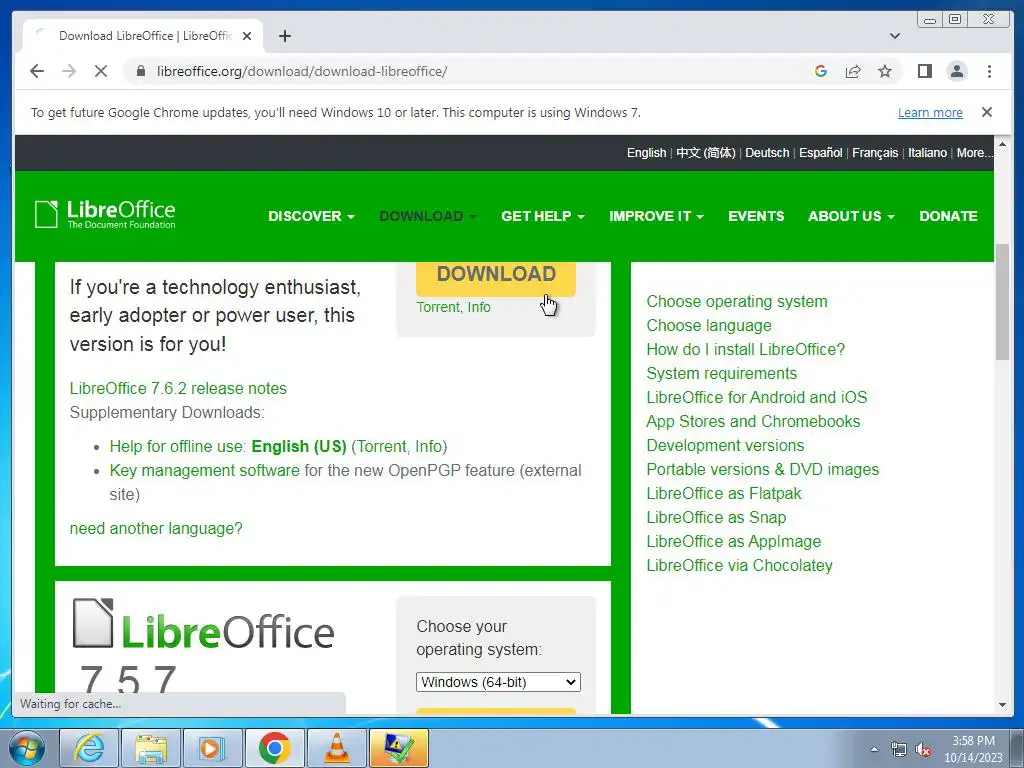Open System requirements link
This screenshot has width=1024, height=768.
722,374
